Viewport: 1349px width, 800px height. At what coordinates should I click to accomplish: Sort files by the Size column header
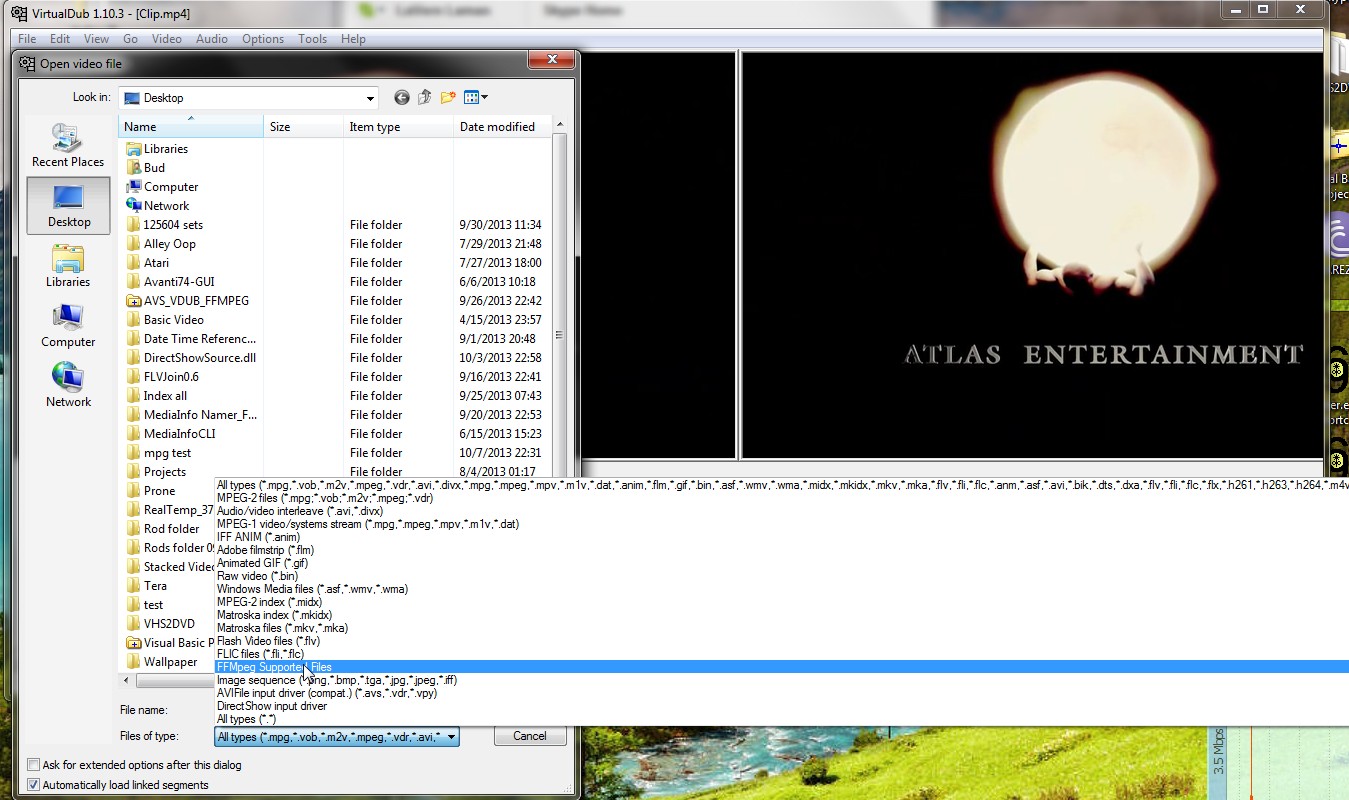tap(304, 127)
